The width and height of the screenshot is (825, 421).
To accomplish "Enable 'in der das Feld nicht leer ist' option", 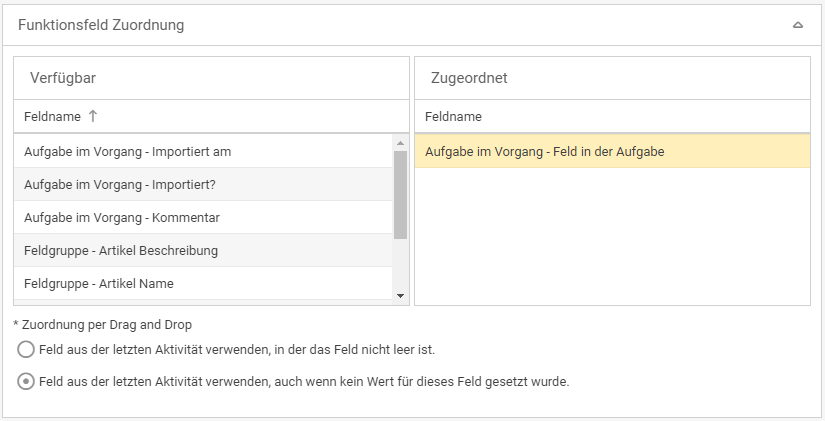I will pyautogui.click(x=26, y=350).
